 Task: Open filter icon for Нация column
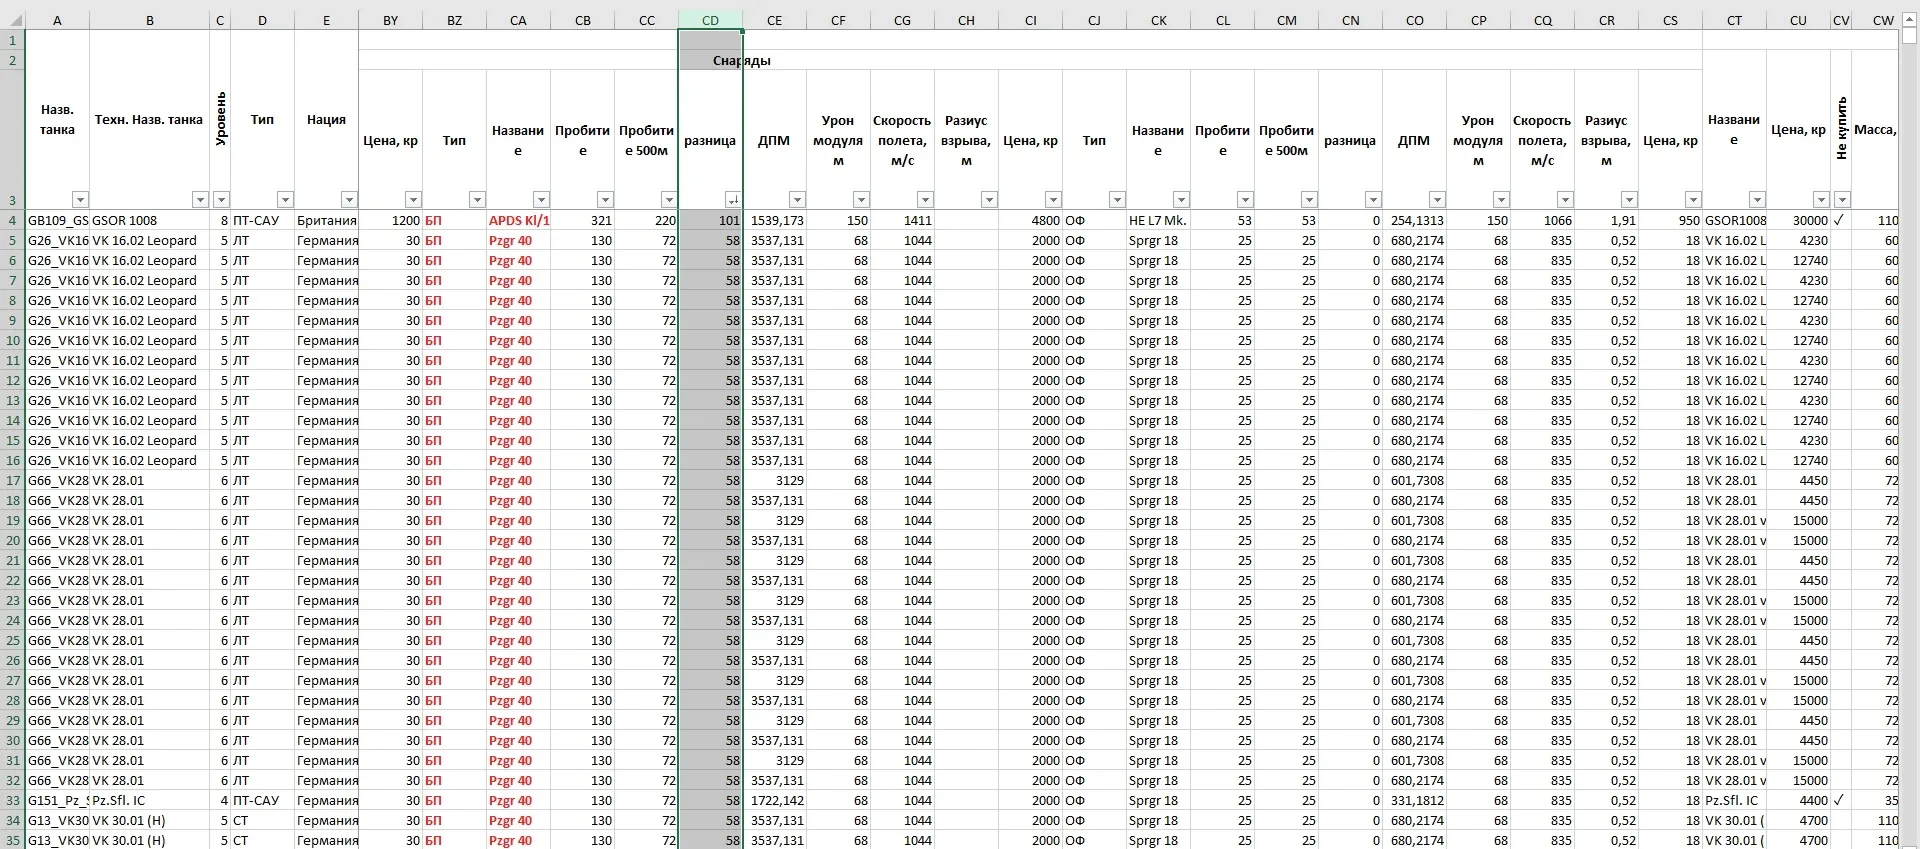348,200
